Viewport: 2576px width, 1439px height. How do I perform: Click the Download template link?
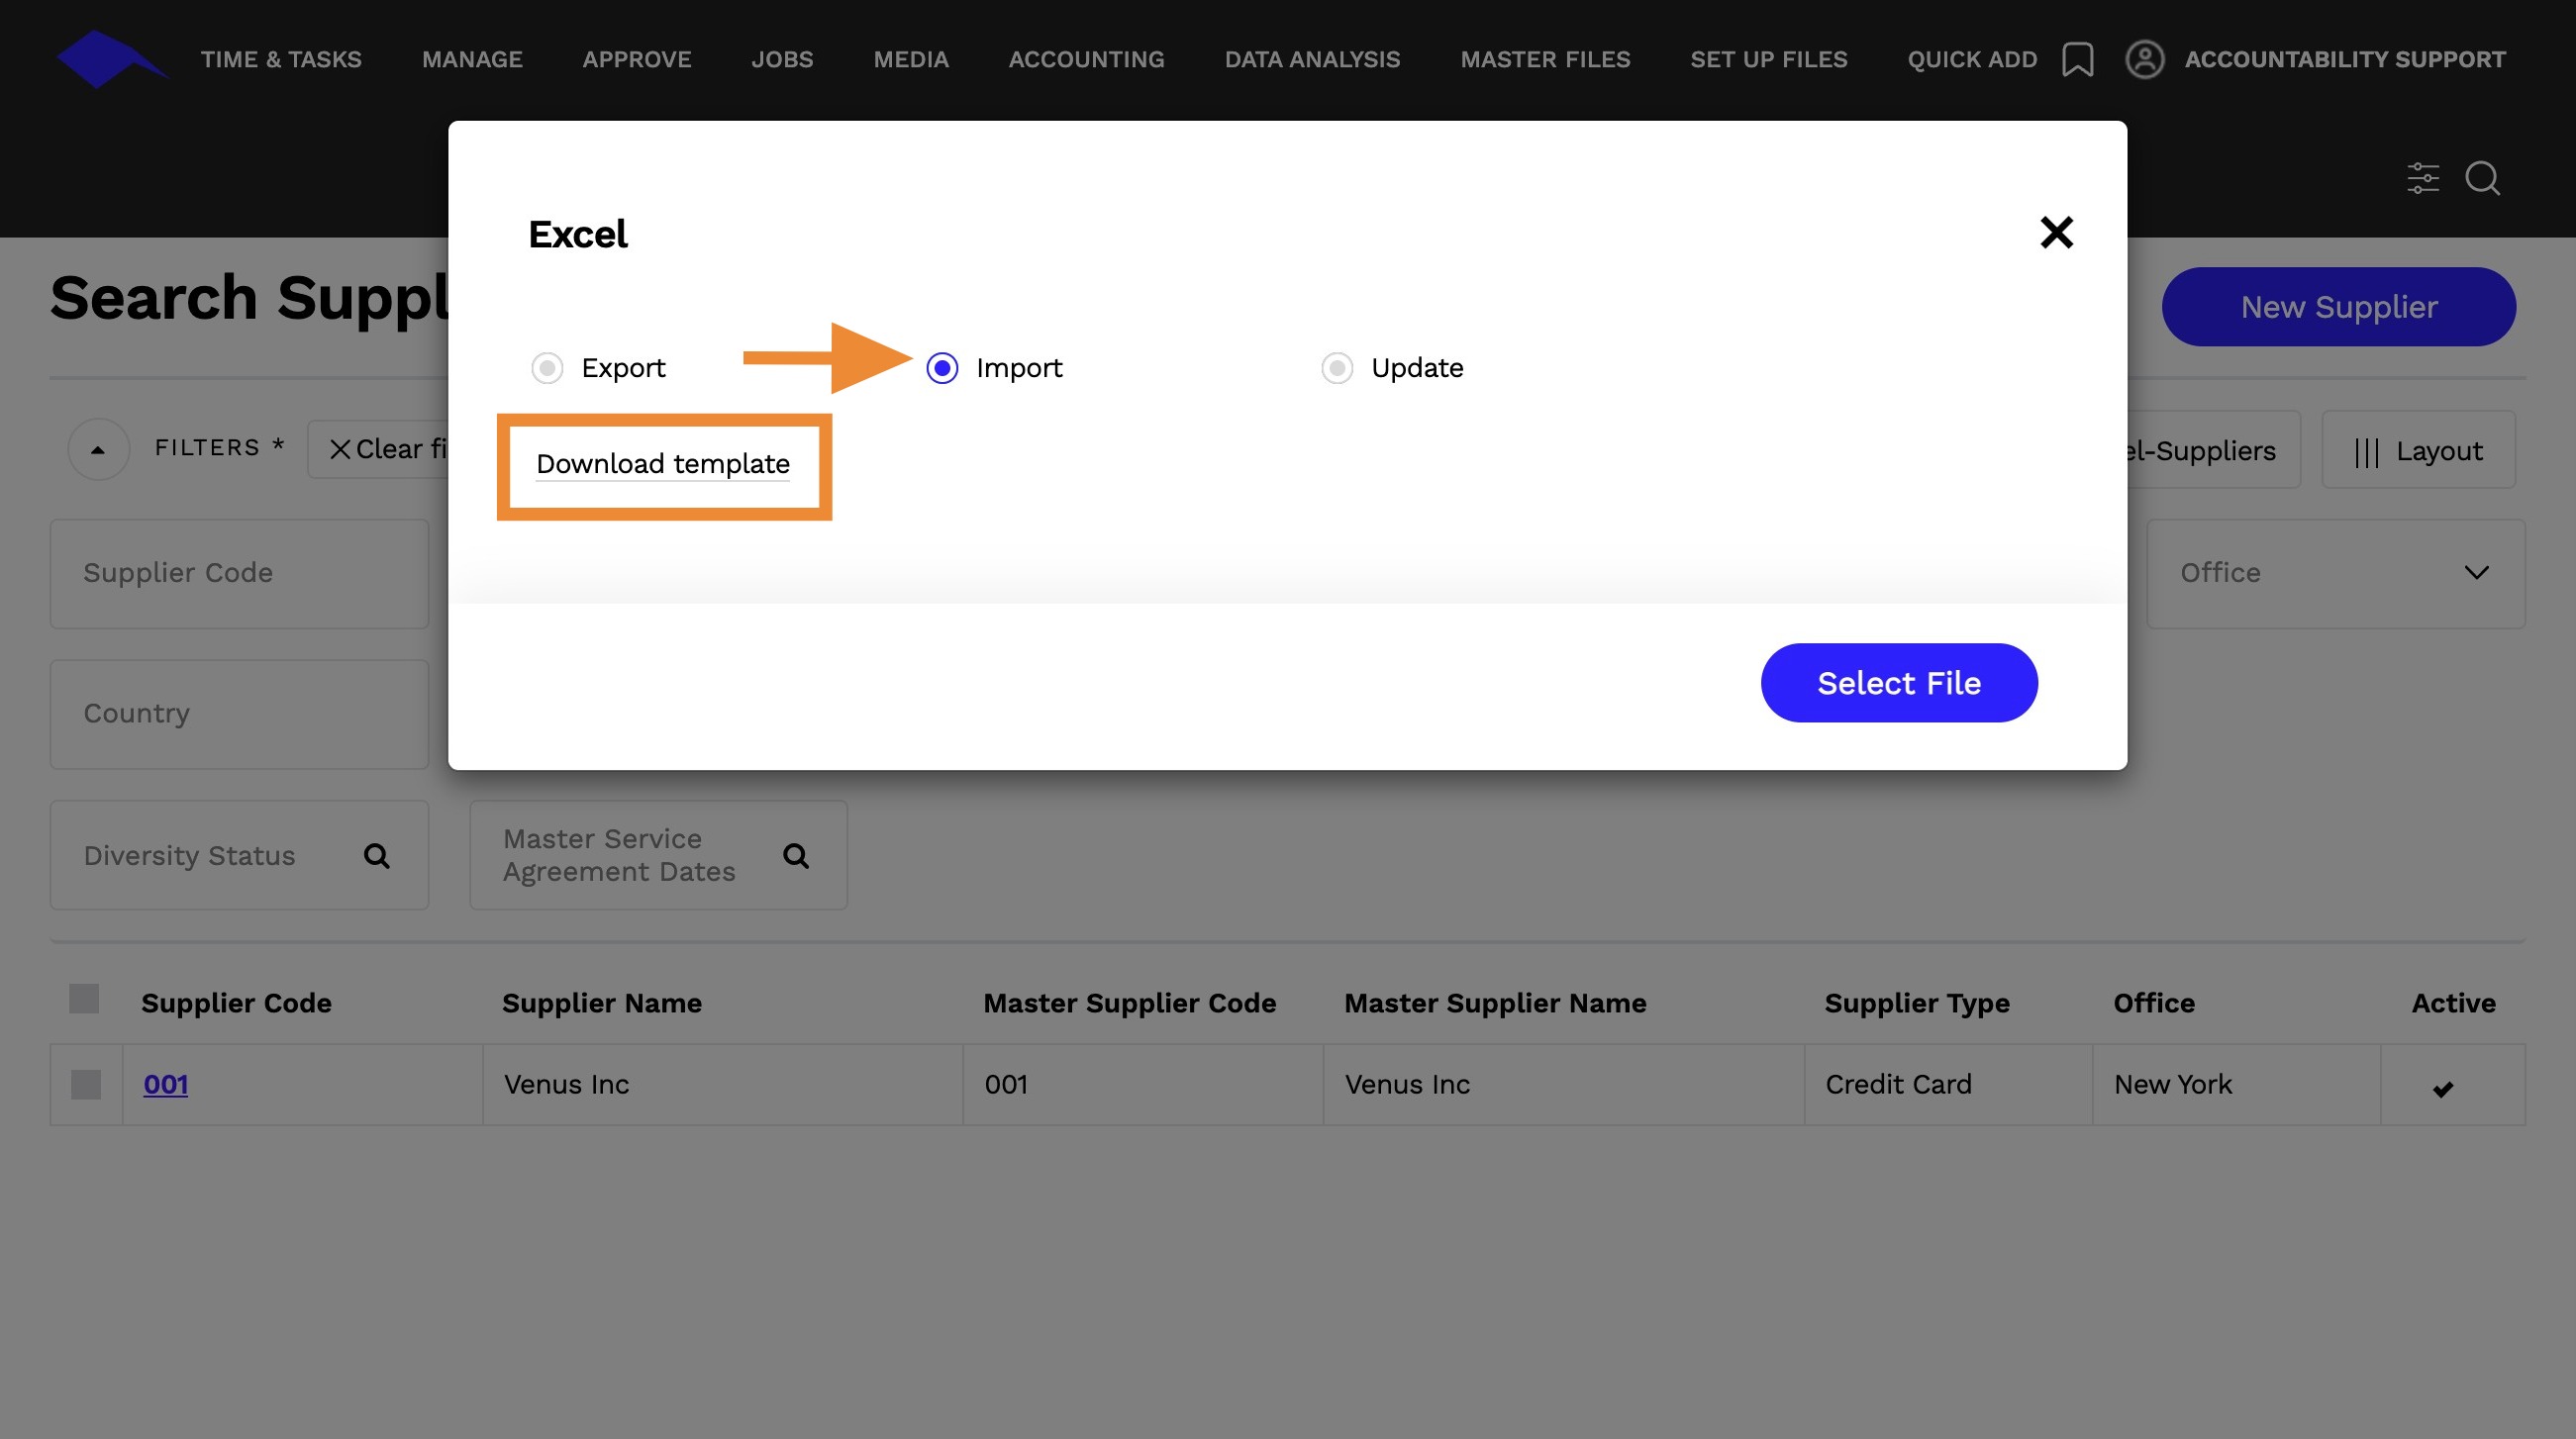click(663, 464)
